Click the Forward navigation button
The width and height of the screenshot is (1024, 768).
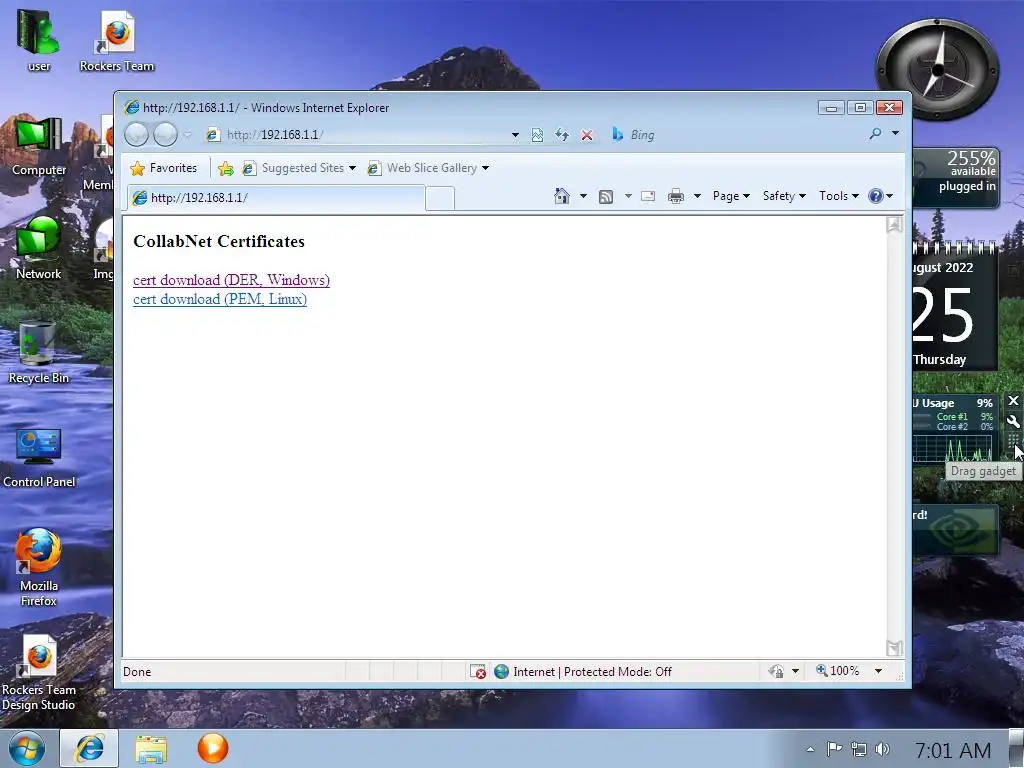click(x=165, y=135)
